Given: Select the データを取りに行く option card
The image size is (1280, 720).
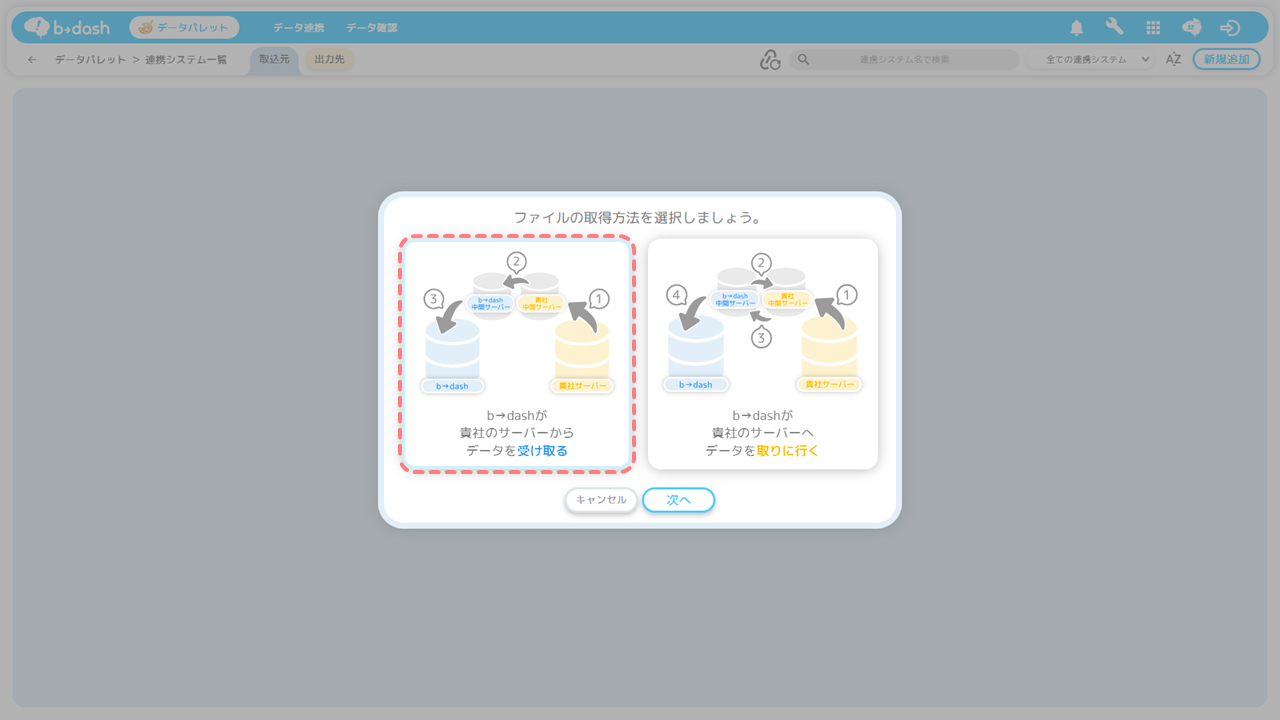Looking at the screenshot, I should [x=762, y=354].
